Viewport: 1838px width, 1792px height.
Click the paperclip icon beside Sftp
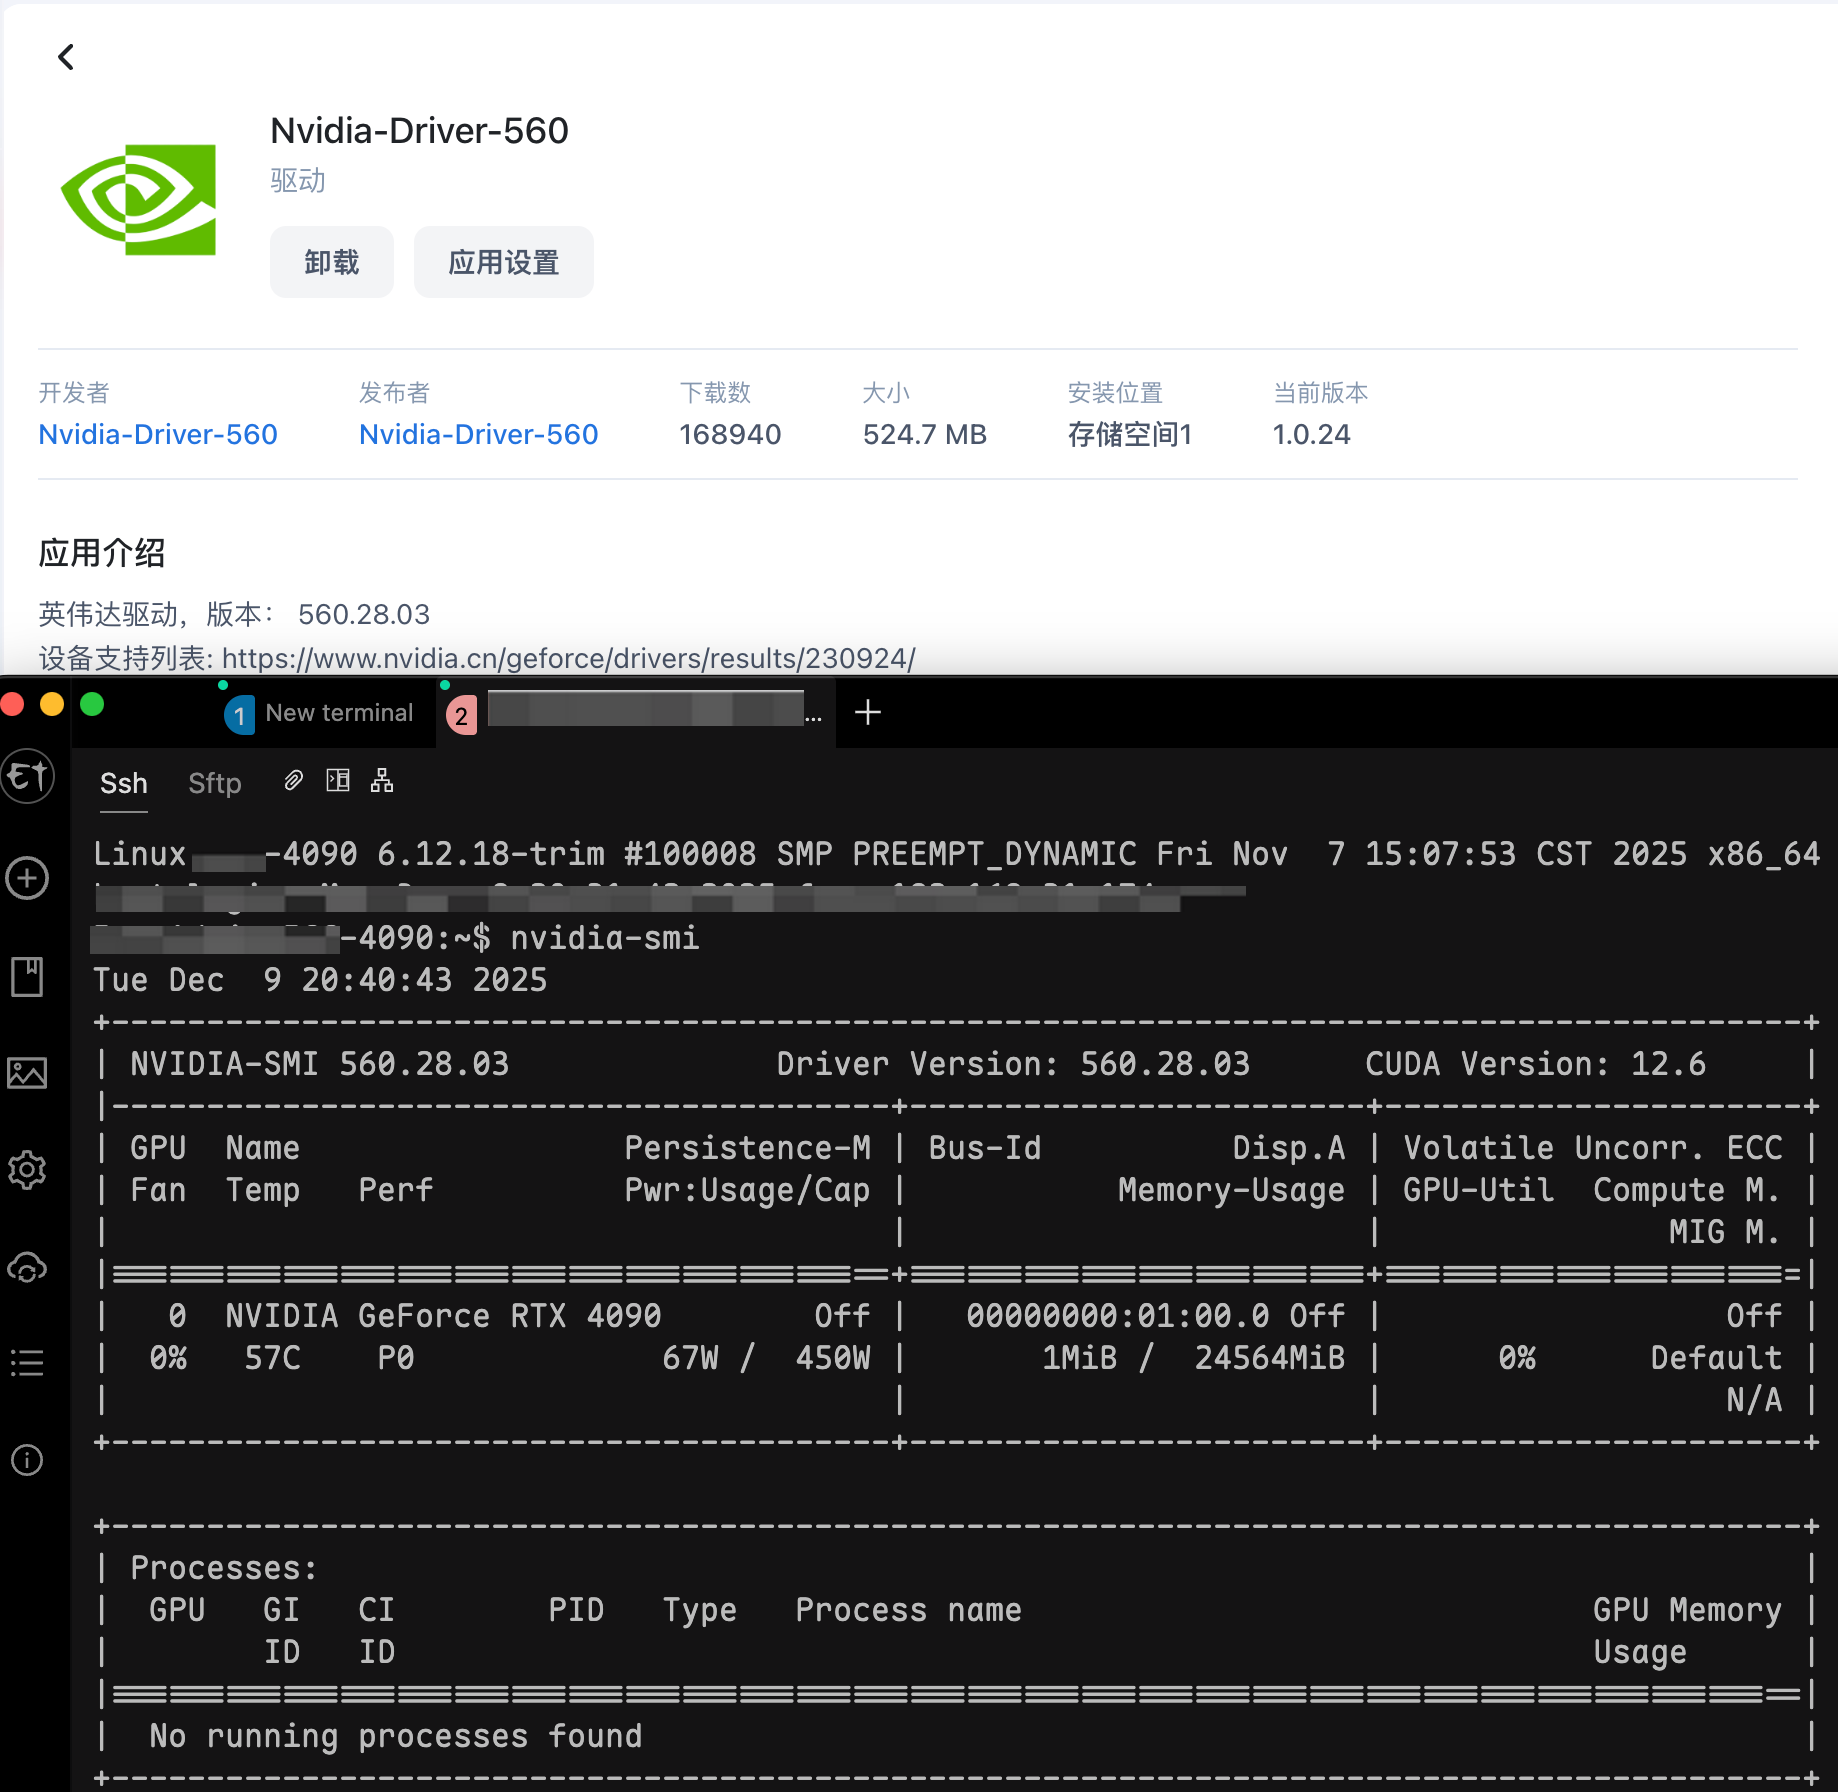293,781
